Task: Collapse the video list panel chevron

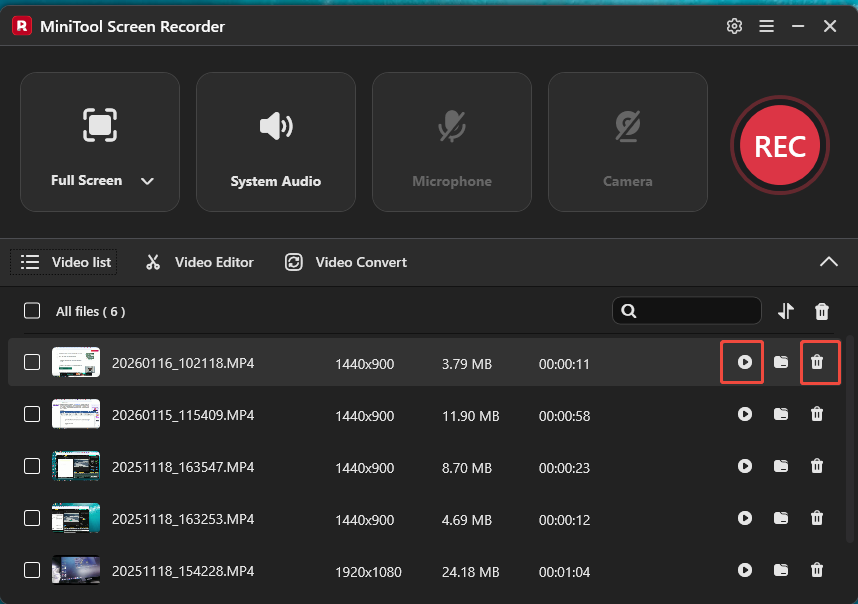Action: [829, 261]
